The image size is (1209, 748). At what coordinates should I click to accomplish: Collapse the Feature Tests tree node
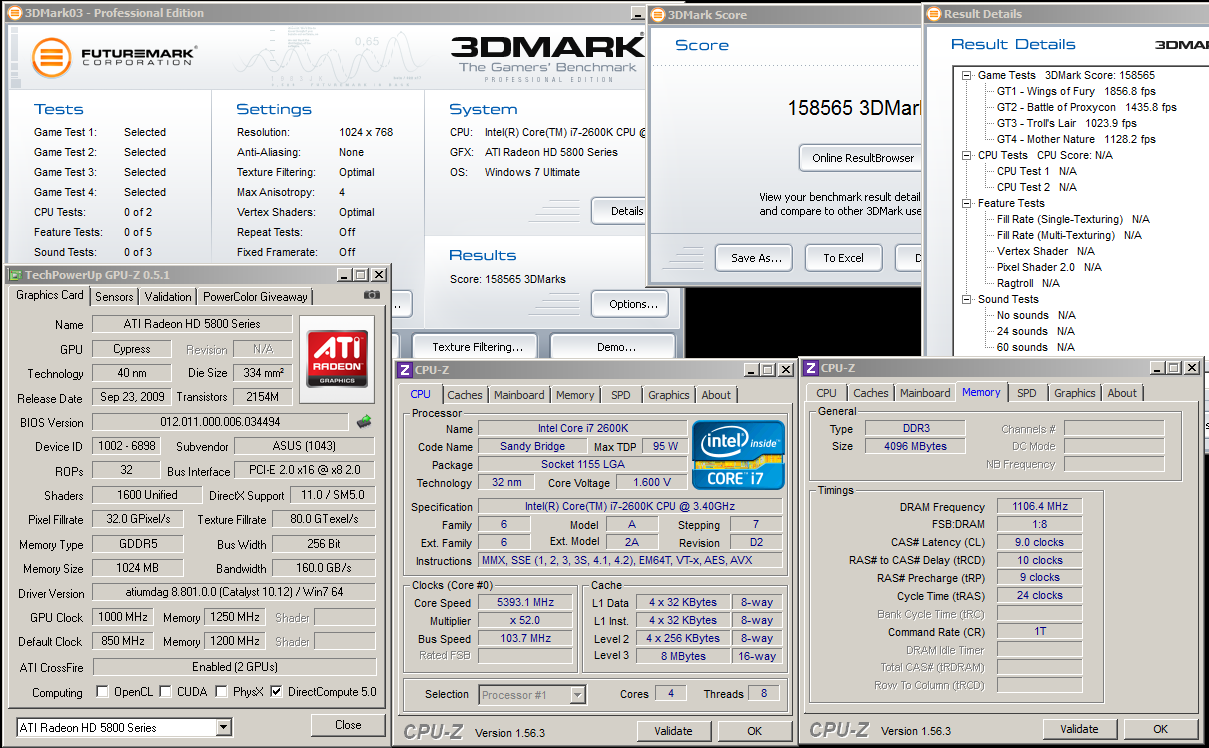[x=967, y=203]
